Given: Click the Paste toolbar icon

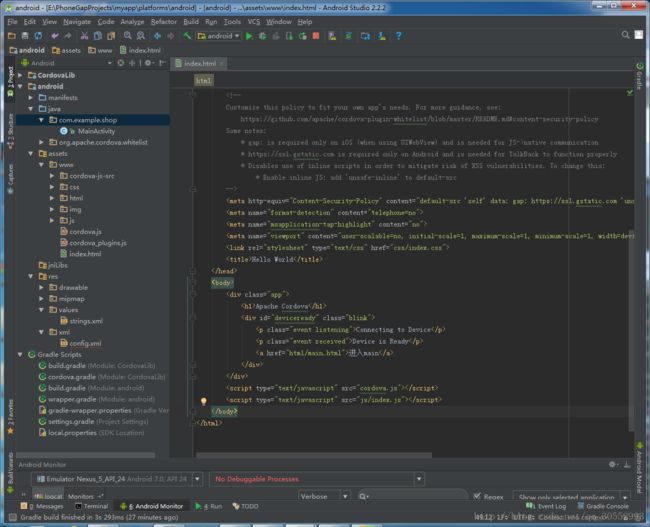Looking at the screenshot, I should (111, 36).
